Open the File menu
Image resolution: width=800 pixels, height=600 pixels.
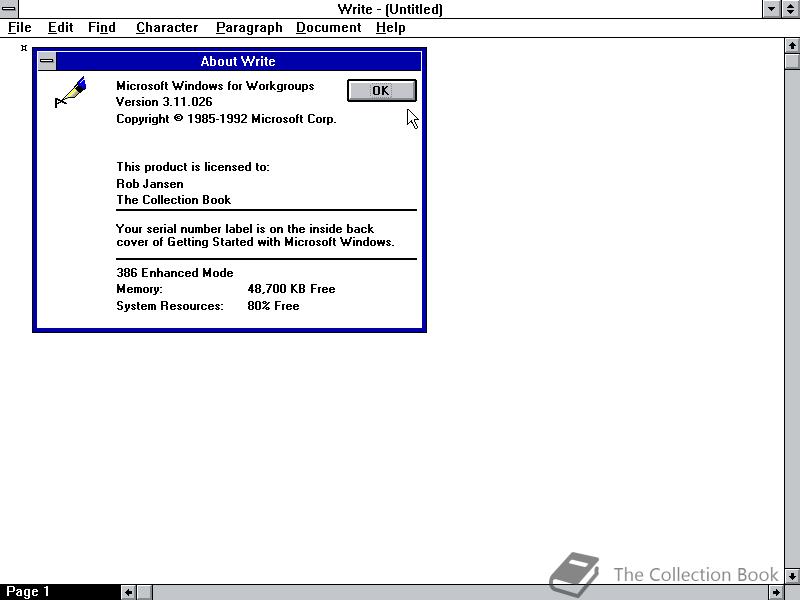[x=19, y=28]
